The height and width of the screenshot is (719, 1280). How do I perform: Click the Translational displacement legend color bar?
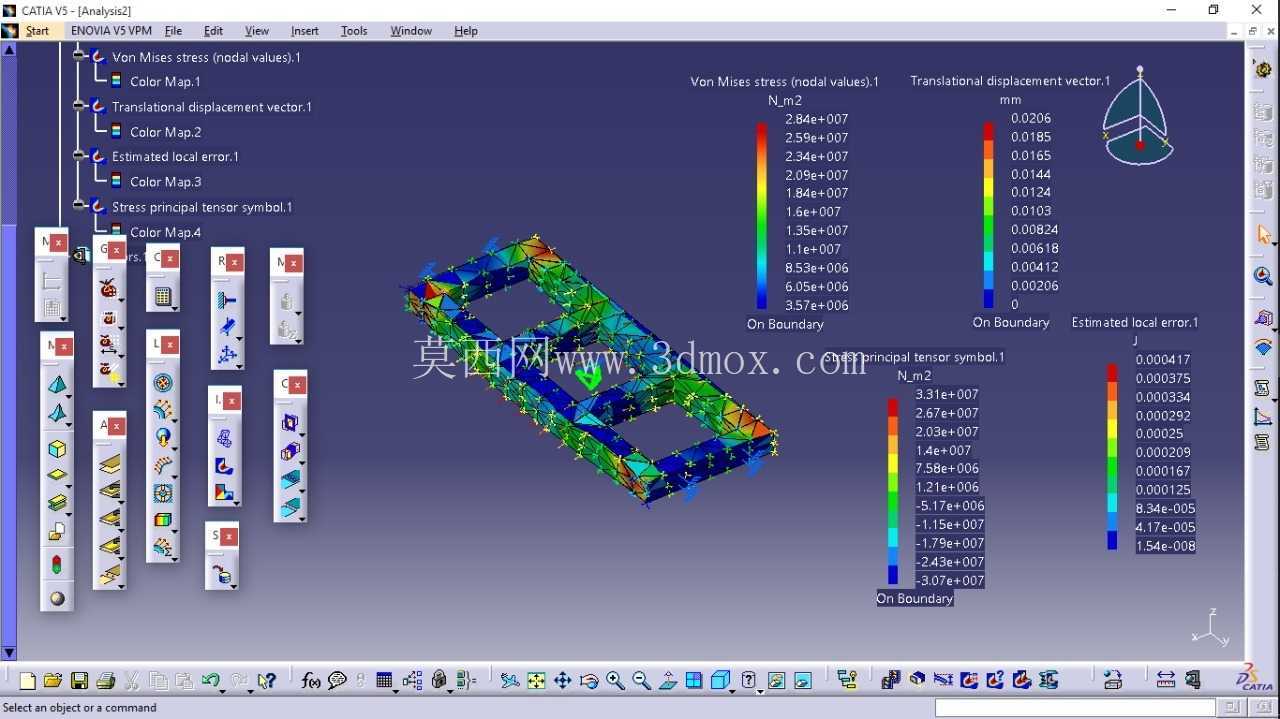pos(988,214)
